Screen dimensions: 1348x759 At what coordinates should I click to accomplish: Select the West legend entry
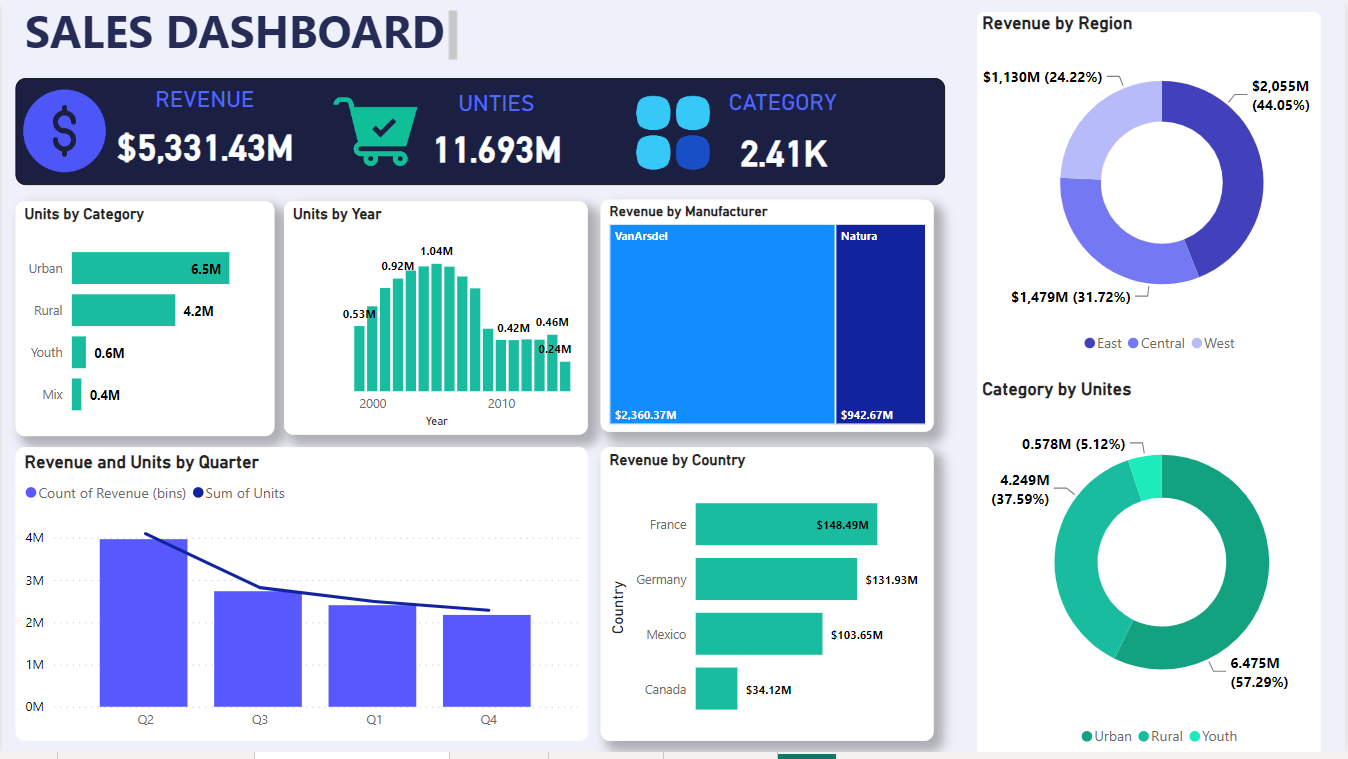1212,343
